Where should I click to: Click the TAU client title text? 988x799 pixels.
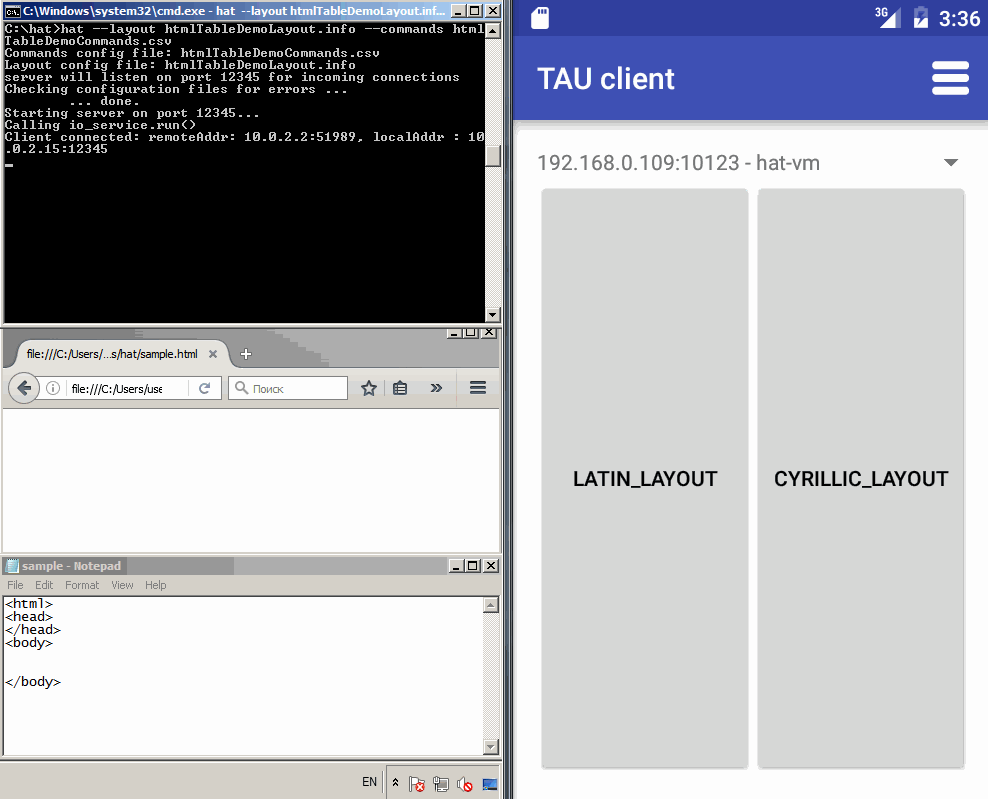click(x=606, y=79)
